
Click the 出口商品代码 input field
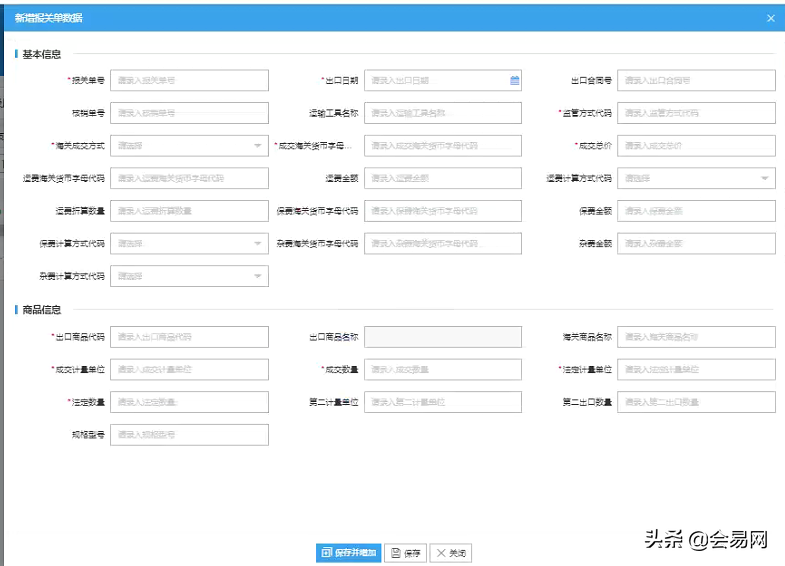(189, 338)
